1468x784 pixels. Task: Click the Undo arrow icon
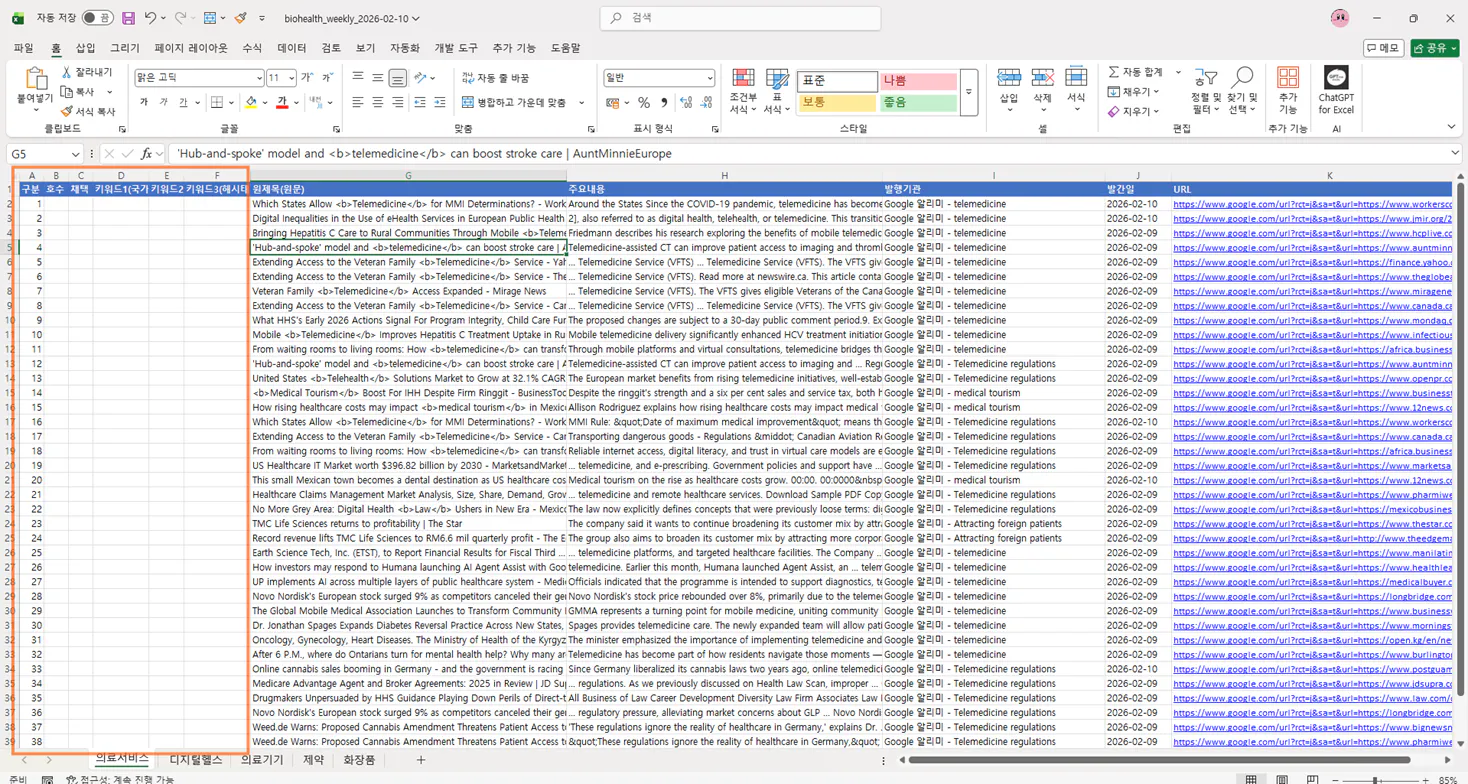(x=150, y=18)
